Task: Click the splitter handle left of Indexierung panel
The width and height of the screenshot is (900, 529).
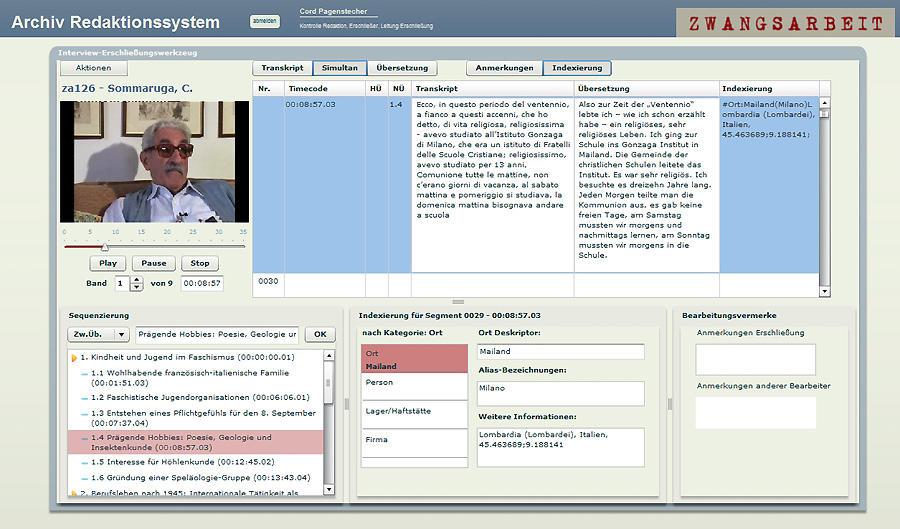Action: point(347,404)
